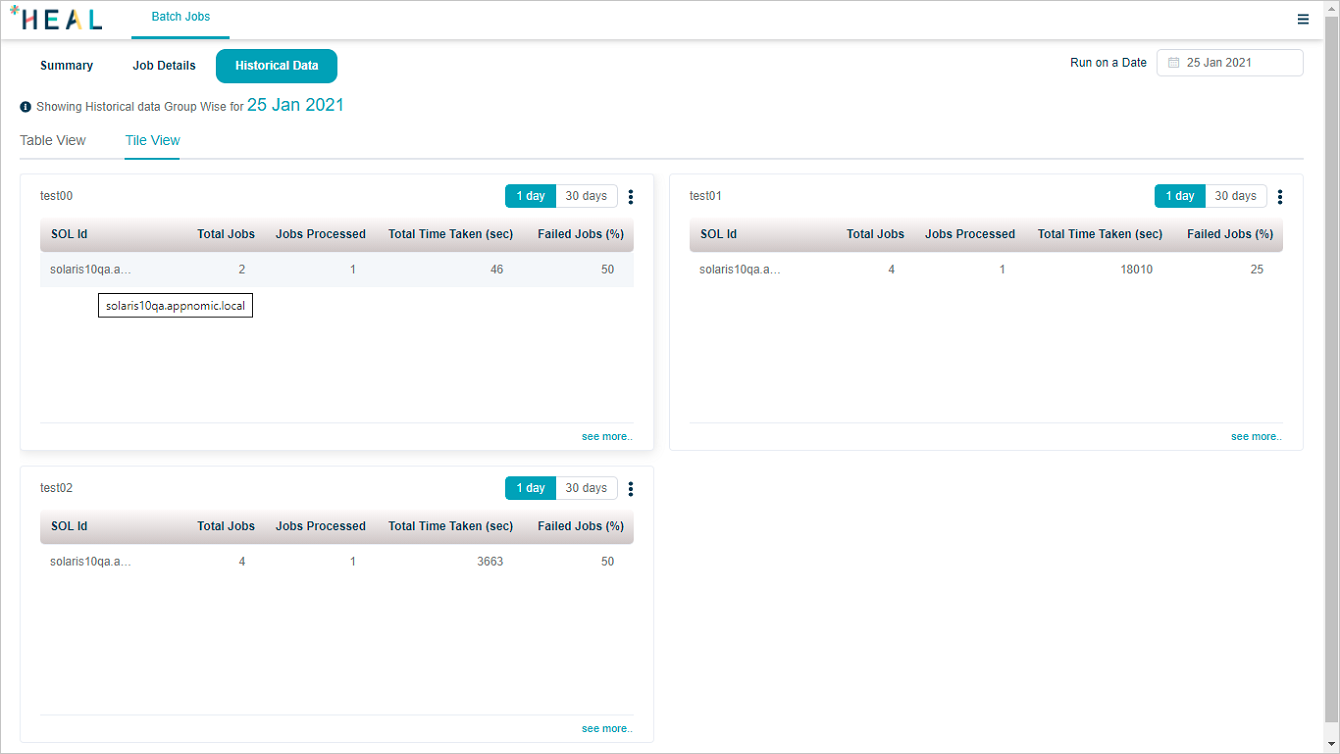Select the Batch Jobs navigation item

click(180, 17)
